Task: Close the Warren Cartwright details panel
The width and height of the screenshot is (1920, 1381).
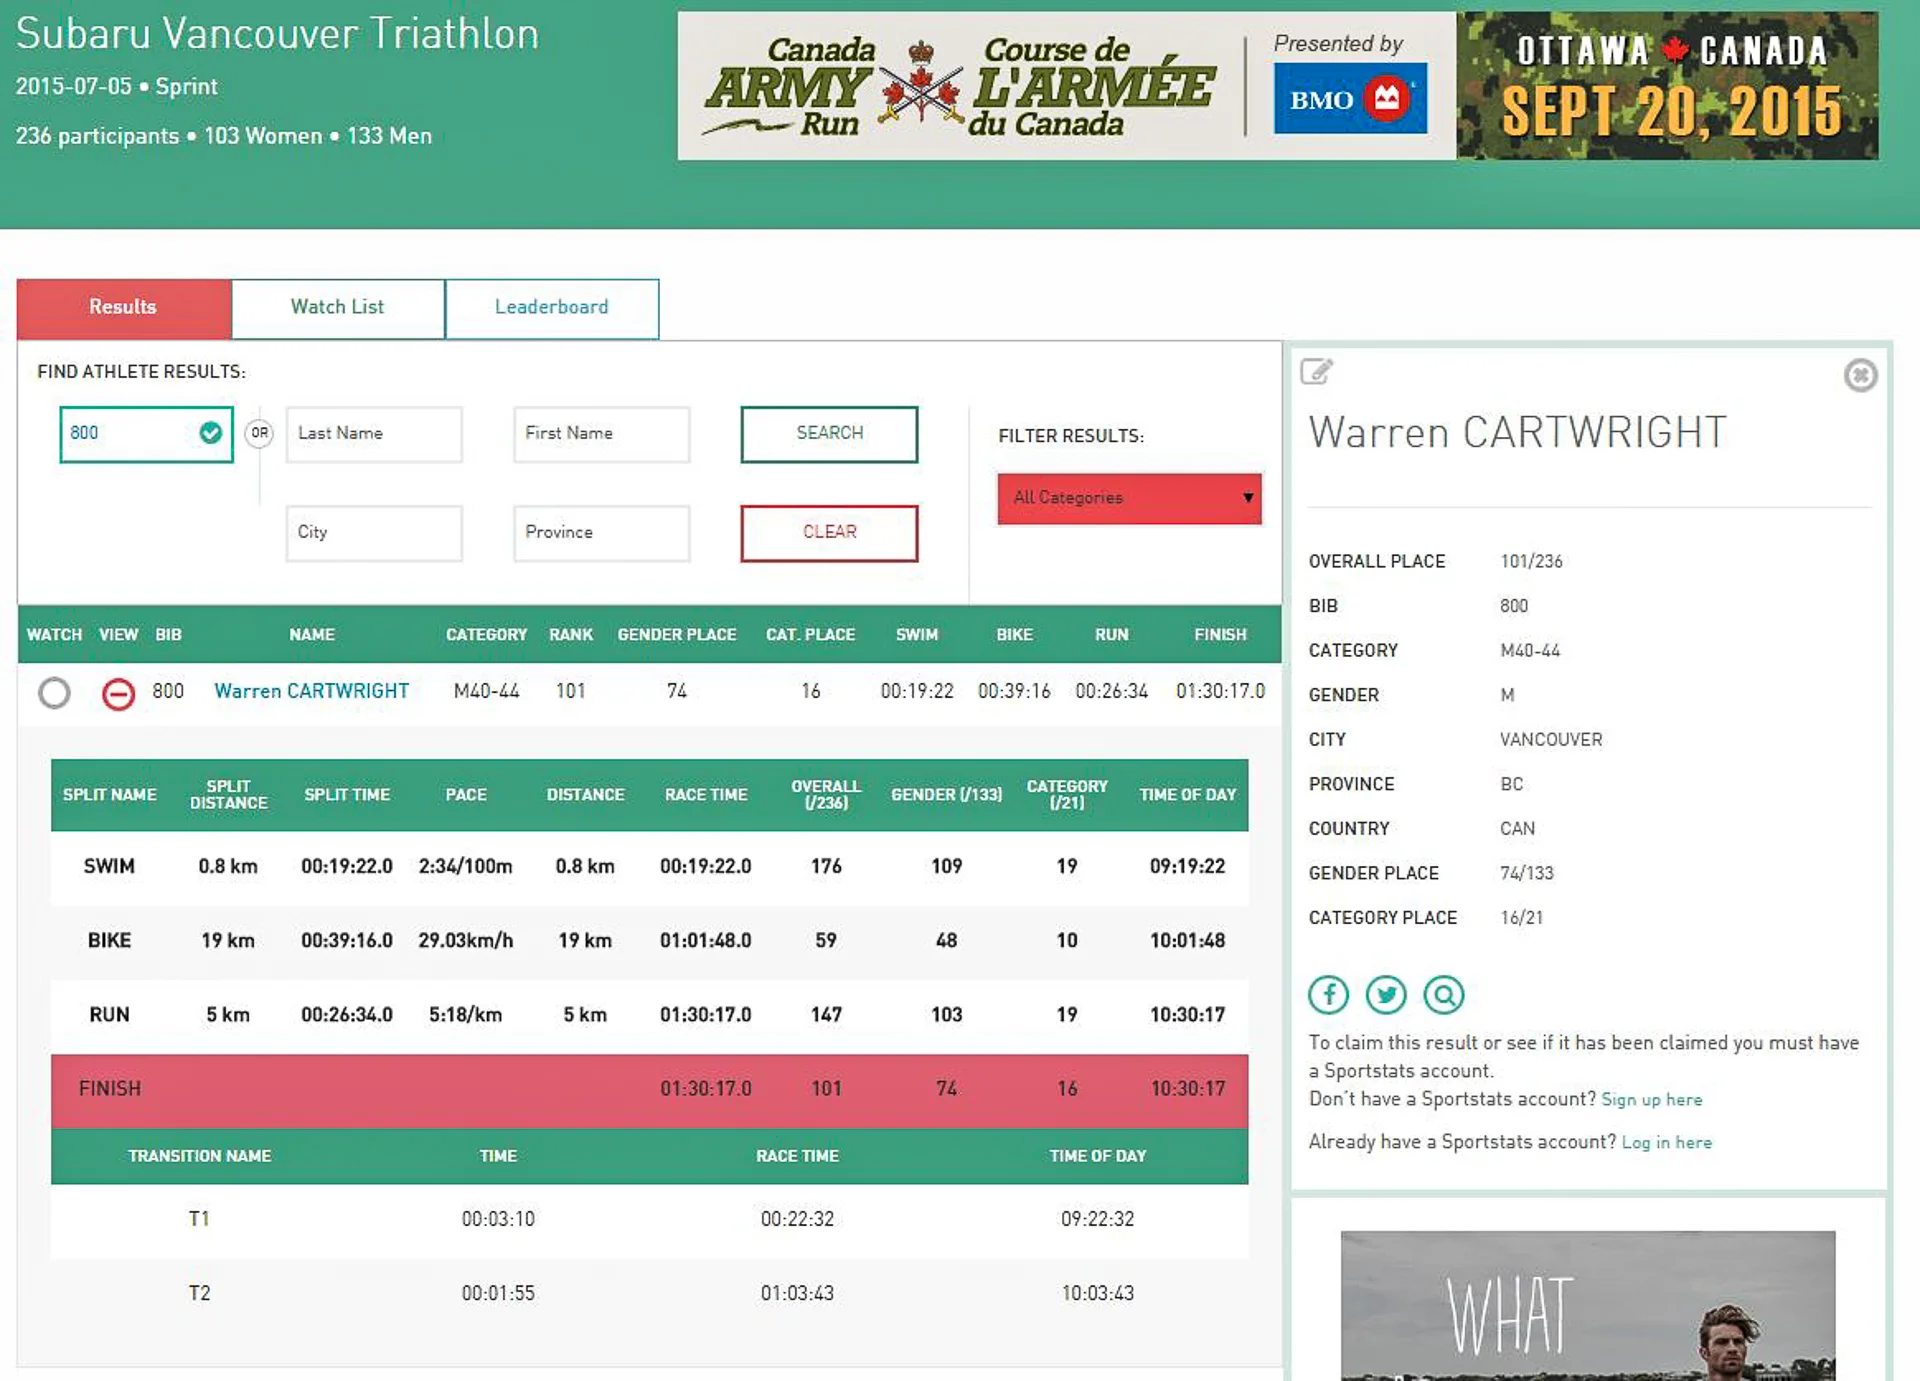Action: point(1860,375)
